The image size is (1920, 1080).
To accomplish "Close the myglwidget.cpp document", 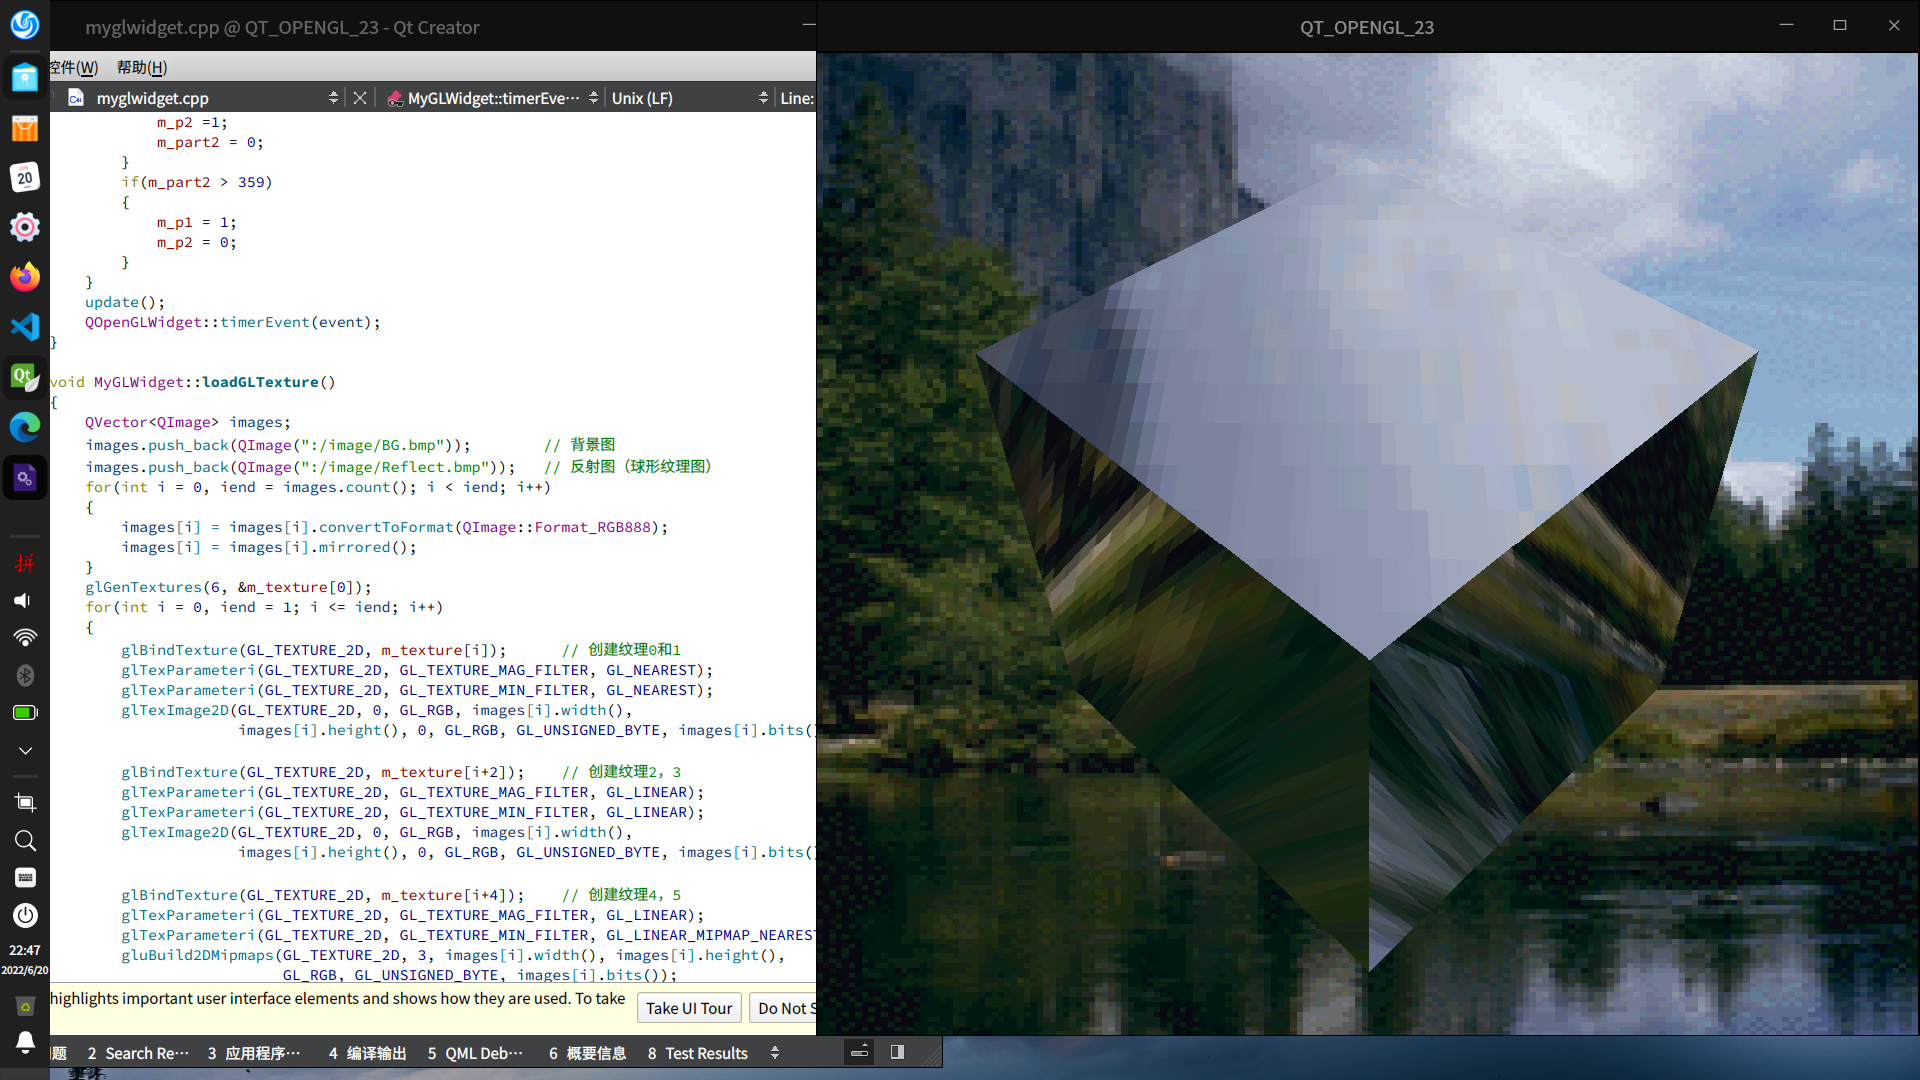I will [360, 98].
